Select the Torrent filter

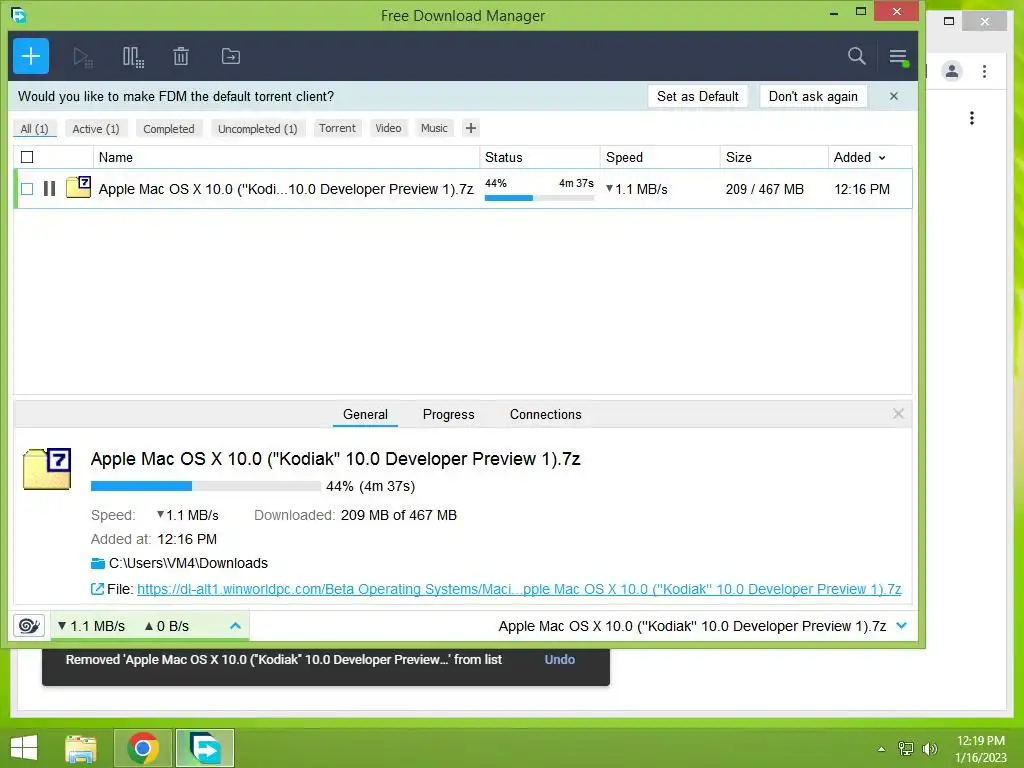coord(337,128)
